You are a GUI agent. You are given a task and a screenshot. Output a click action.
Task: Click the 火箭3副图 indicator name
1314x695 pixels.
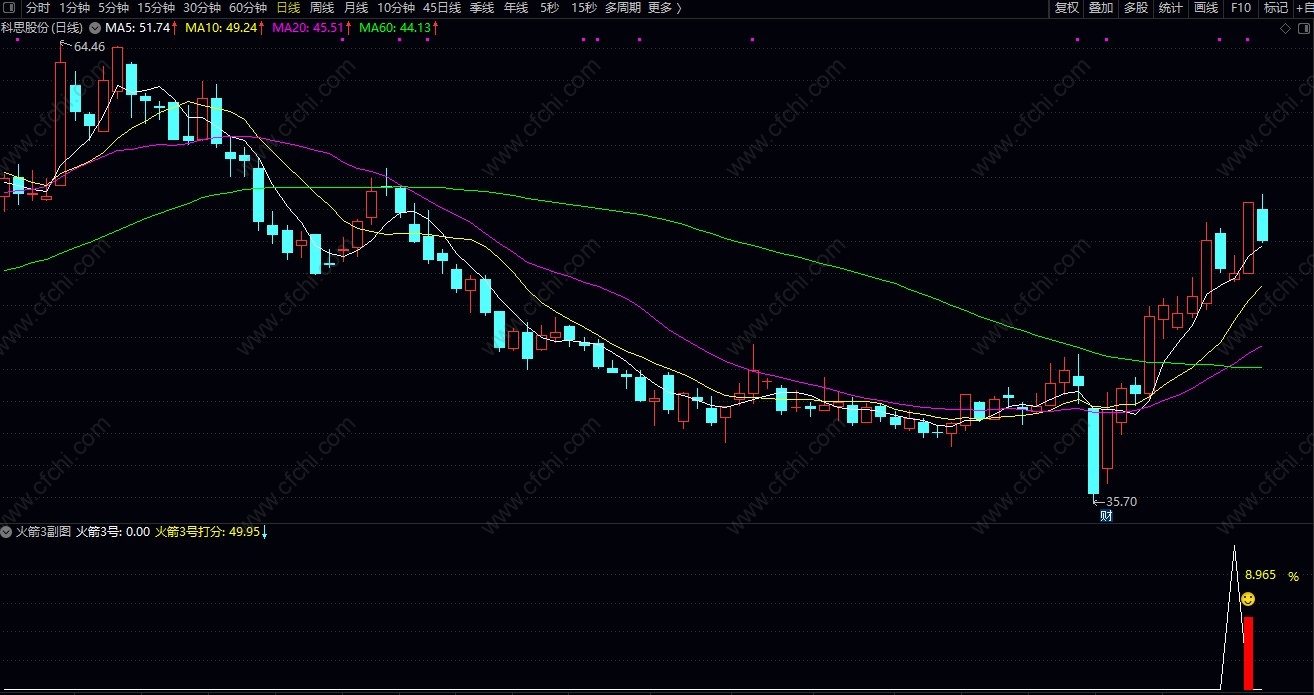tap(43, 533)
